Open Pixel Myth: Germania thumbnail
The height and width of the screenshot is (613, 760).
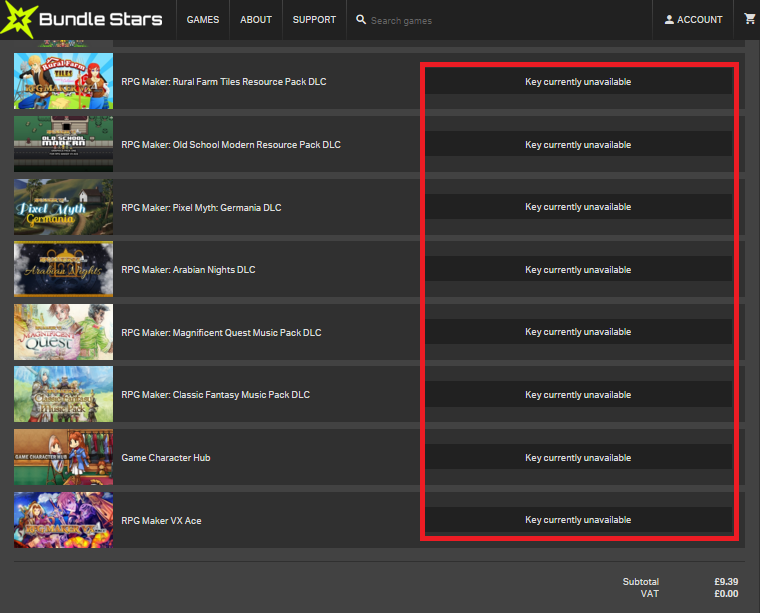pyautogui.click(x=63, y=207)
